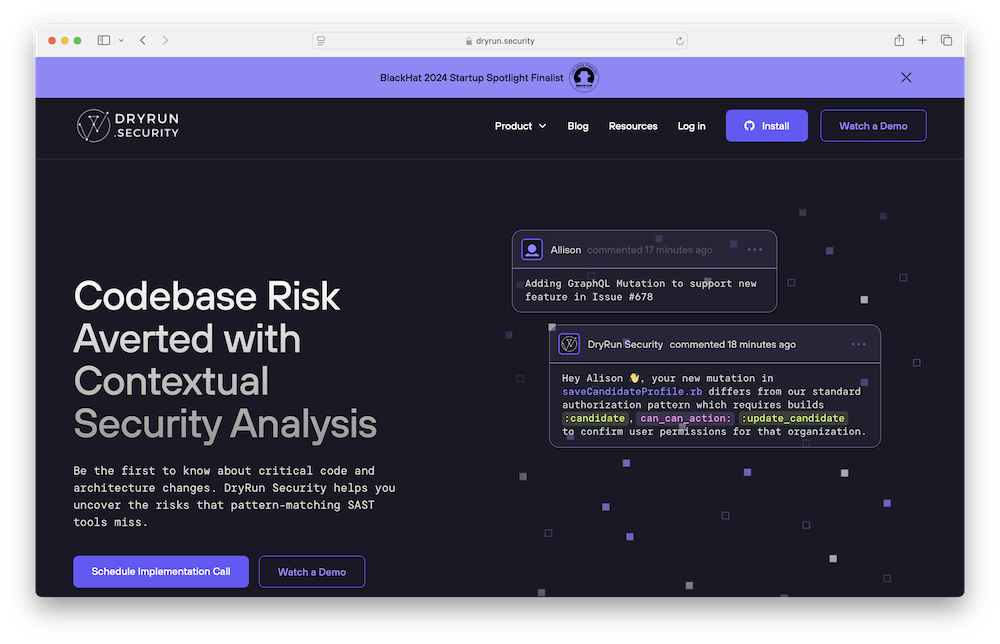Viewport: 1000px width, 644px height.
Task: Open the Safari share icon
Action: [x=899, y=40]
